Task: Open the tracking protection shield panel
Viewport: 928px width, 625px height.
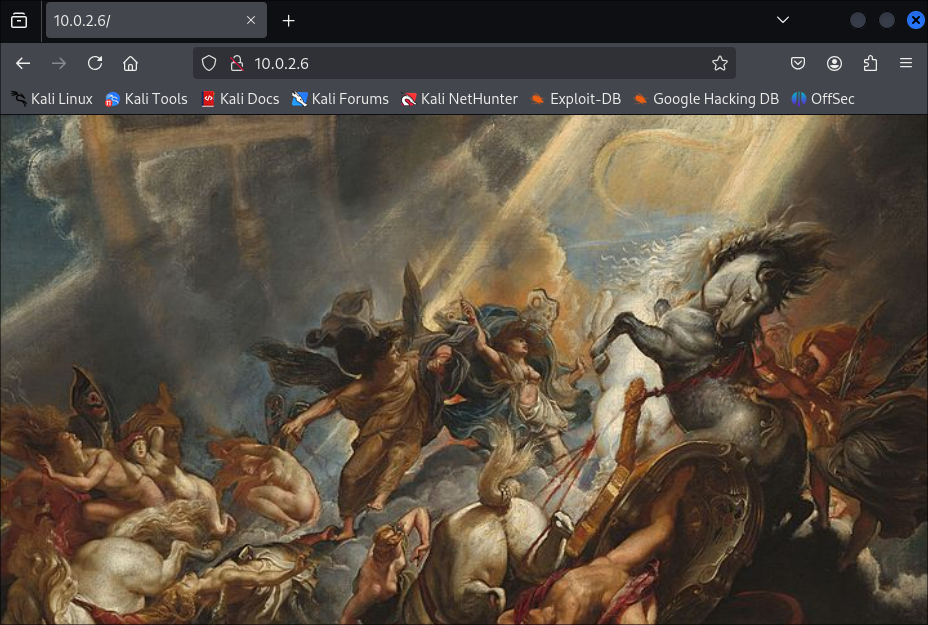Action: tap(208, 62)
